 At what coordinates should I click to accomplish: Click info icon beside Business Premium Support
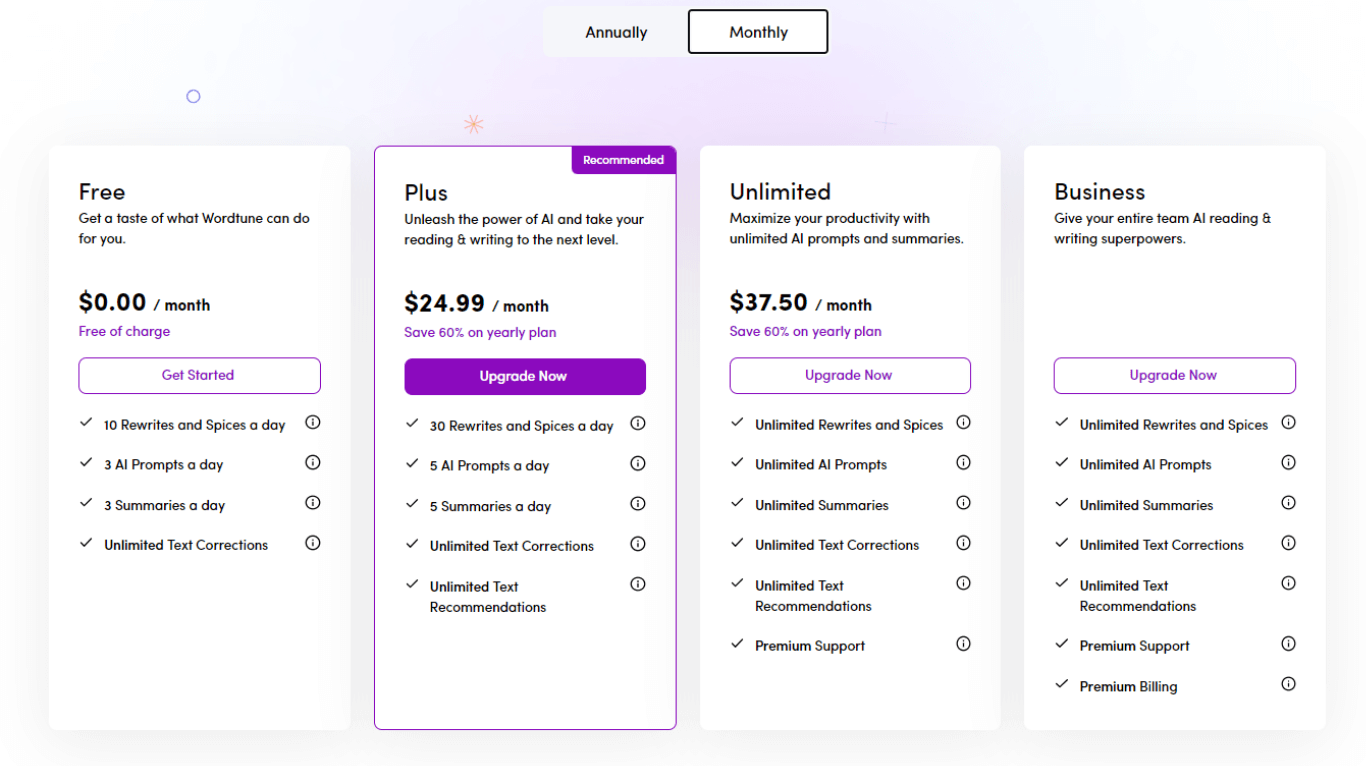coord(1288,644)
